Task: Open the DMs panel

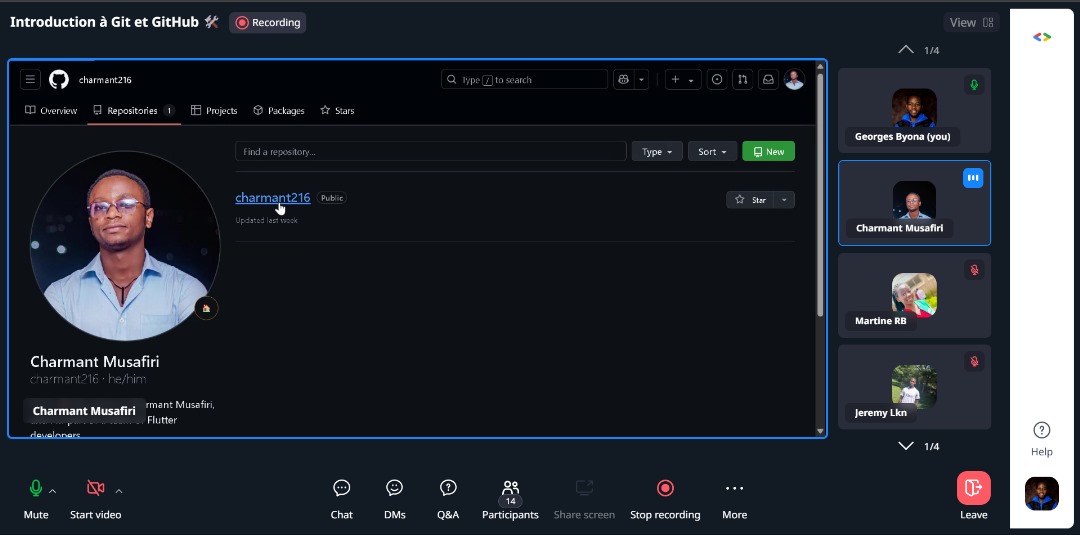Action: (x=395, y=499)
